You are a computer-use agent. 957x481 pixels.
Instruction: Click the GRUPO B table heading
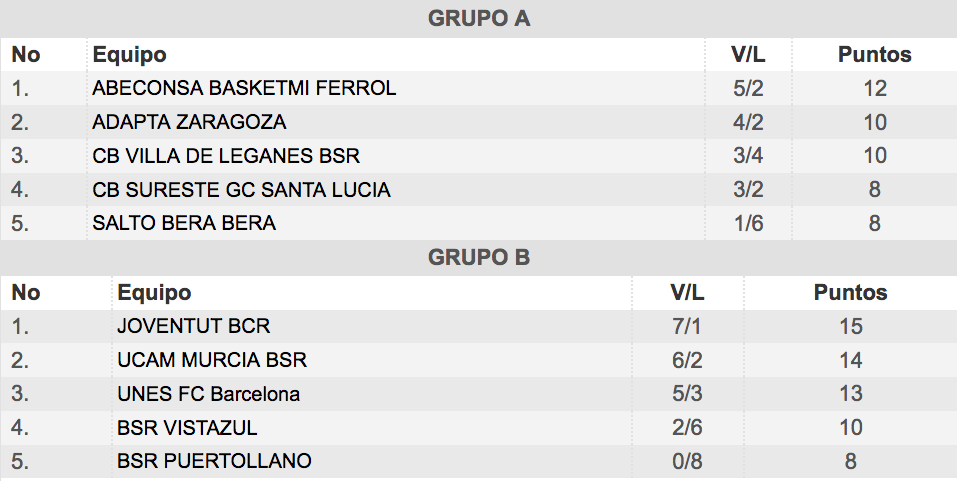pos(478,258)
